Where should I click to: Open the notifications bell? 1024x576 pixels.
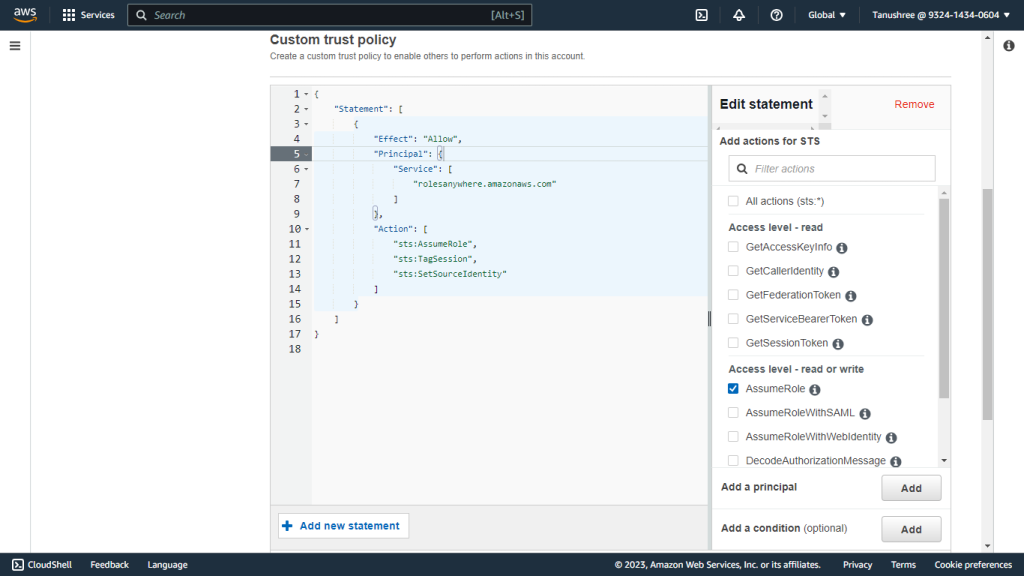(739, 14)
